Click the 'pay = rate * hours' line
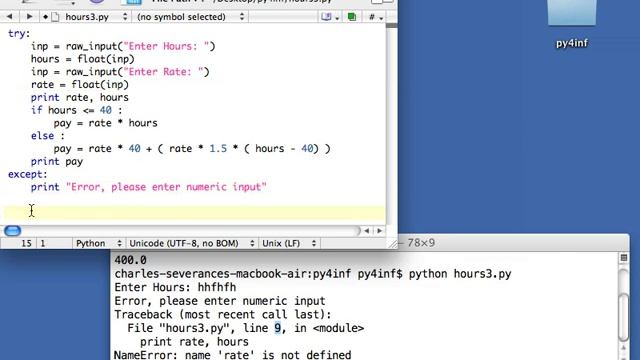This screenshot has width=640, height=360. point(105,123)
